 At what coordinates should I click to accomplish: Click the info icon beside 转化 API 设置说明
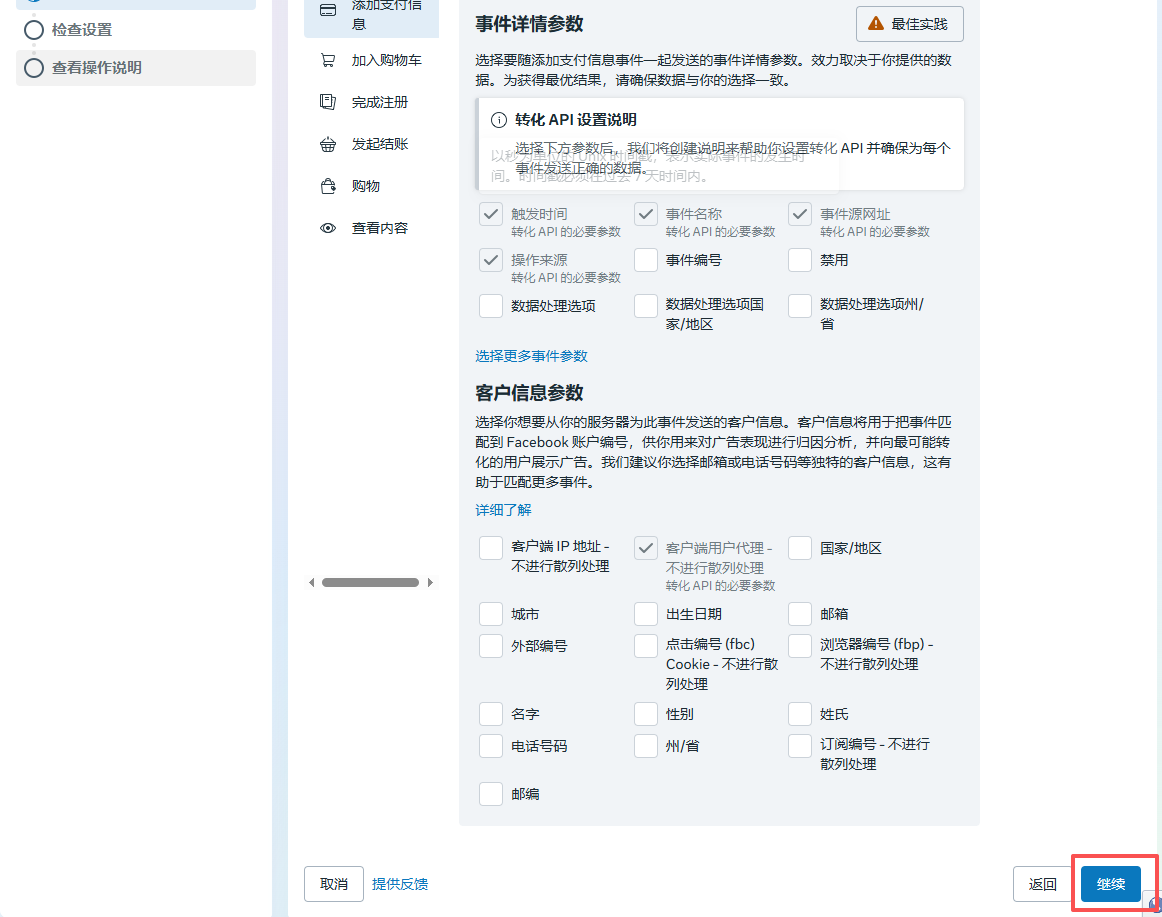tap(498, 120)
